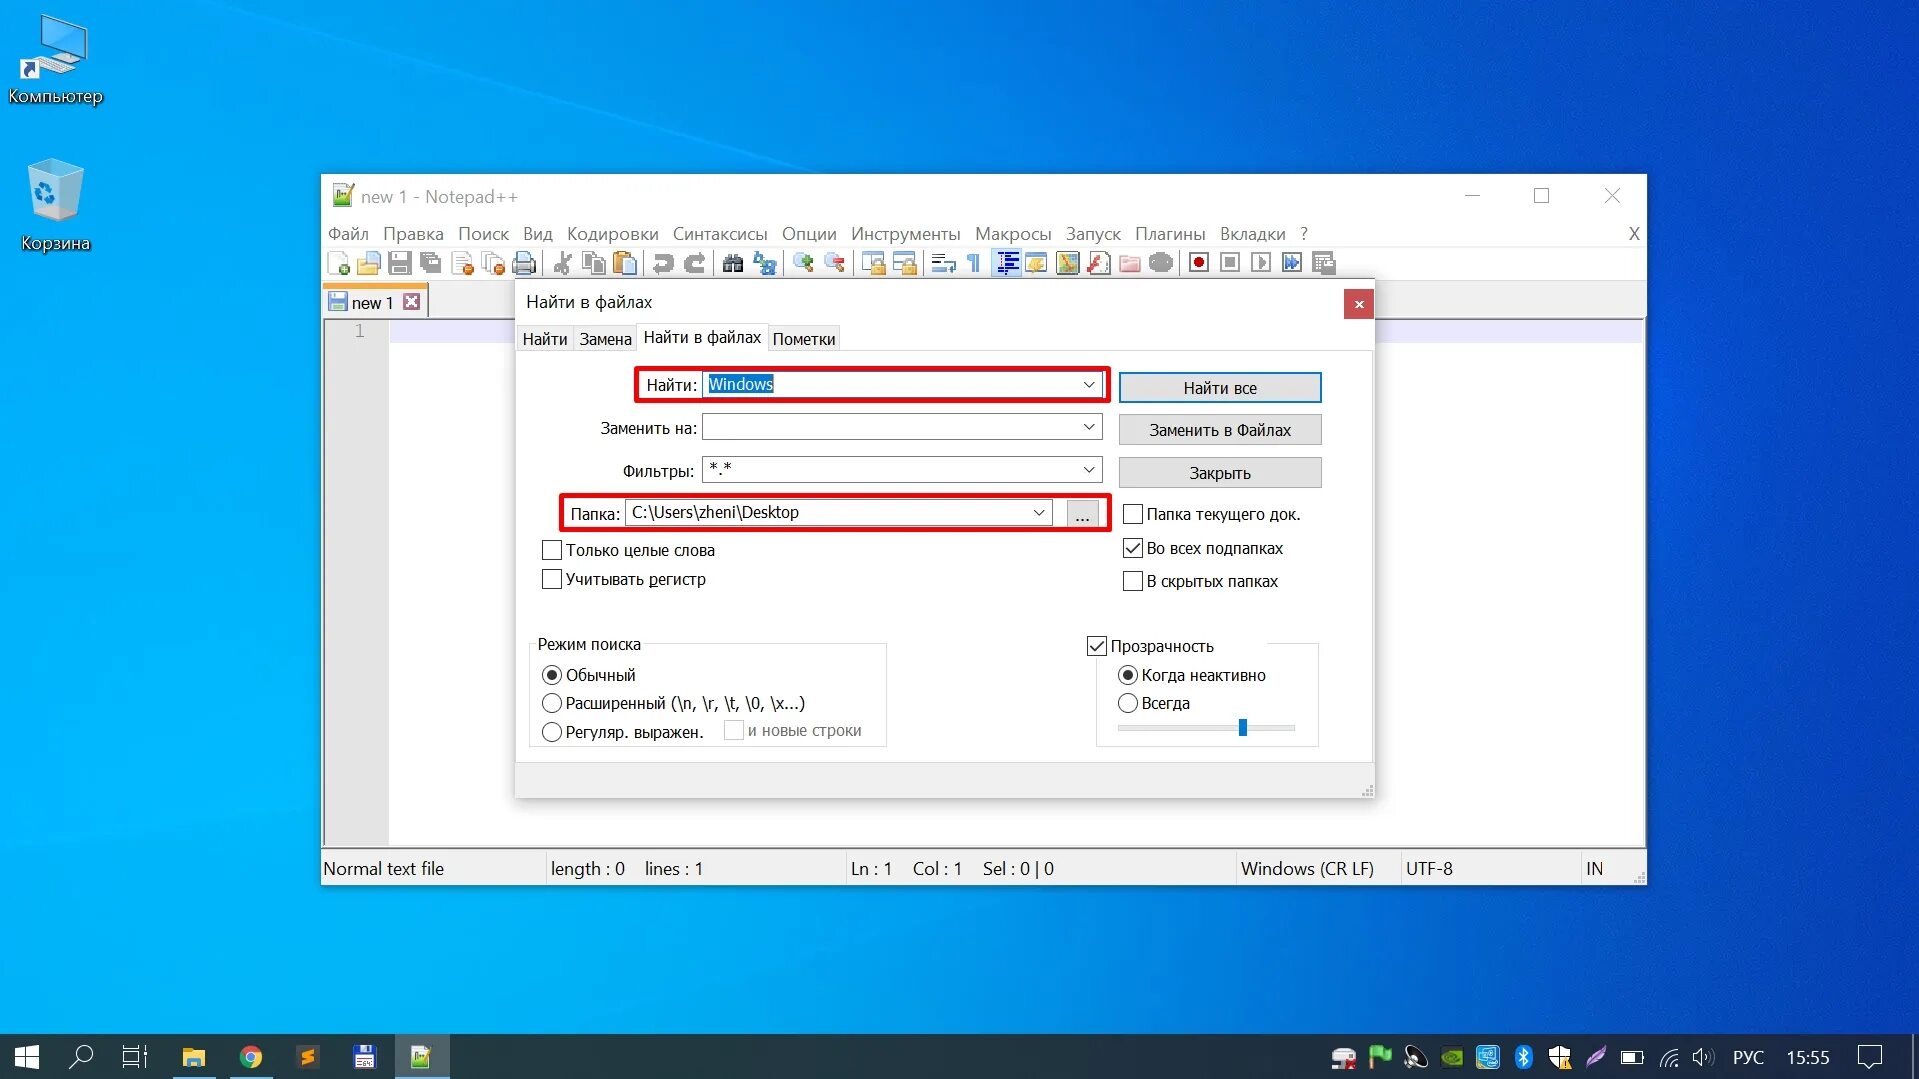Expand the 'Фильтры' dropdown arrow
Viewport: 1919px width, 1079px height.
tap(1089, 469)
